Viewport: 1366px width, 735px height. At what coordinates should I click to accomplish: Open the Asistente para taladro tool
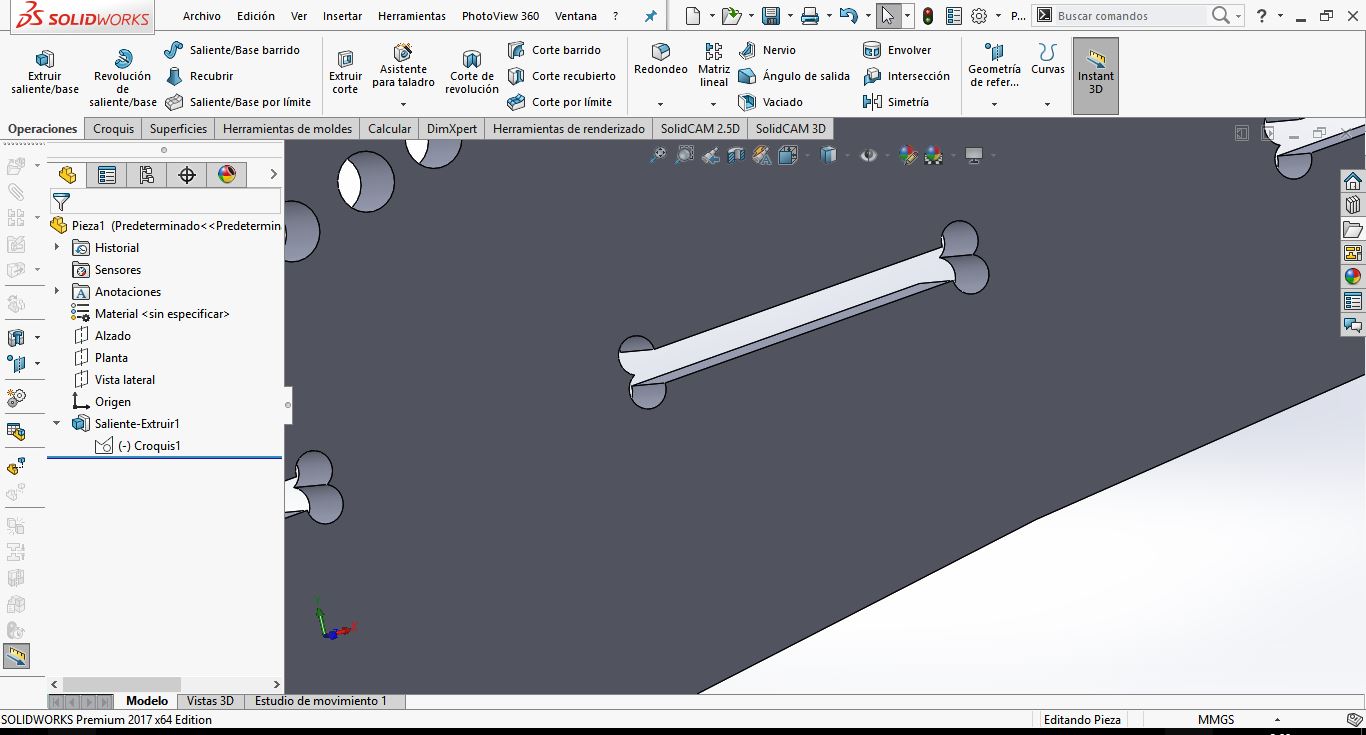403,68
